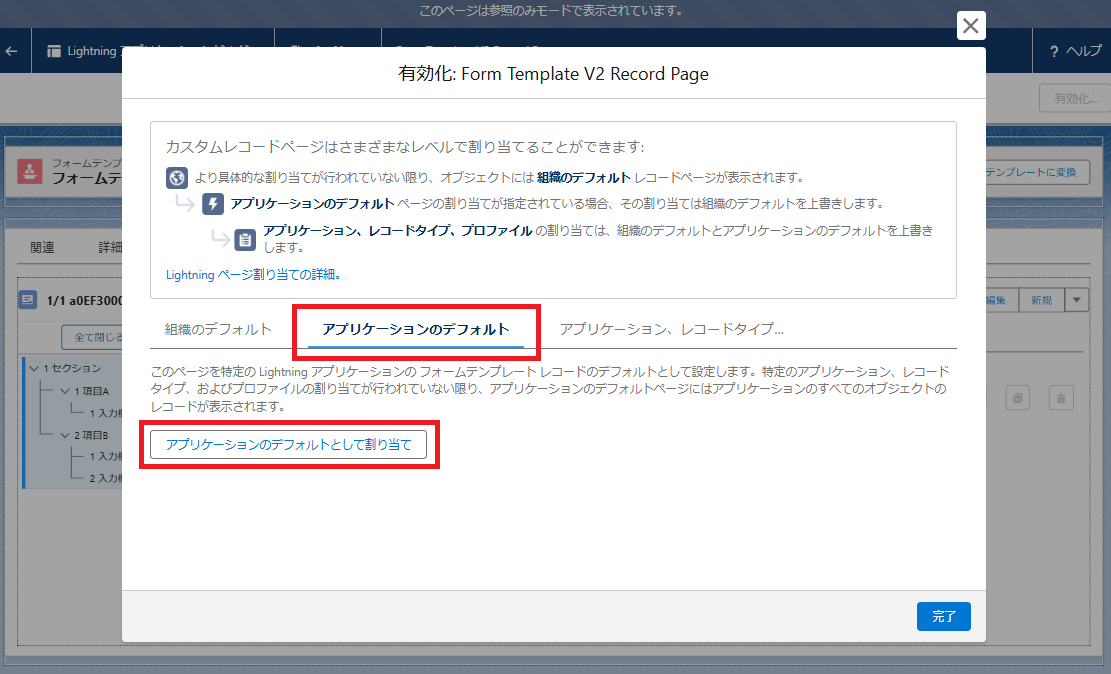1111x674 pixels.
Task: Click アプリケーションのデフォルトとして割り当て button
Action: (288, 444)
